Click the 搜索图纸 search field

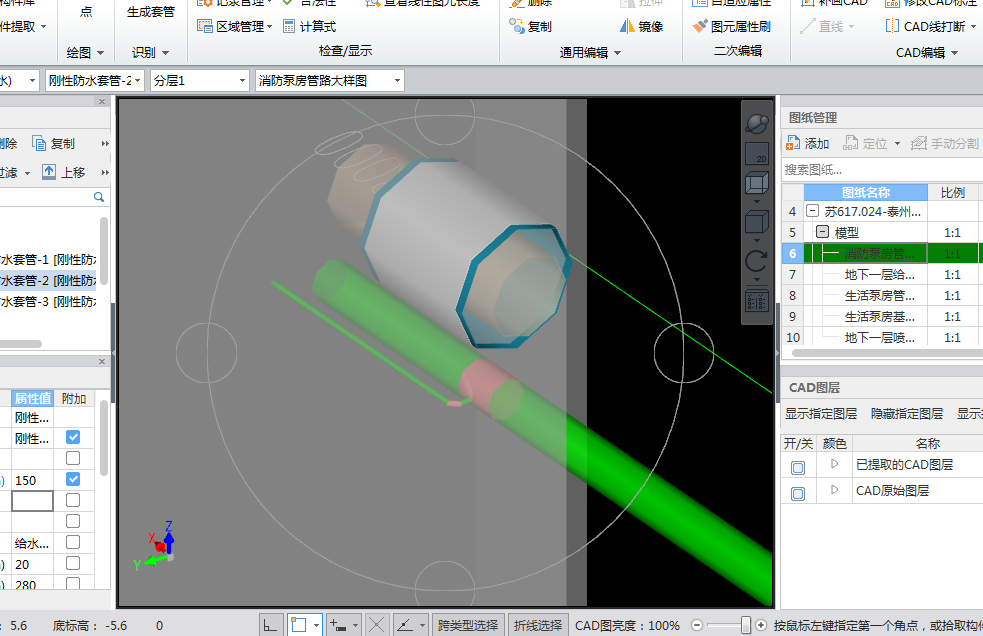881,169
